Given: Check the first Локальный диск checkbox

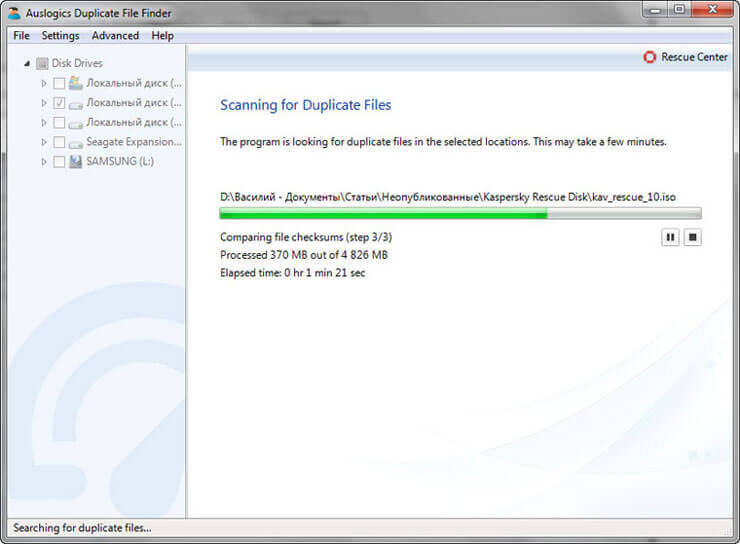Looking at the screenshot, I should (x=59, y=84).
